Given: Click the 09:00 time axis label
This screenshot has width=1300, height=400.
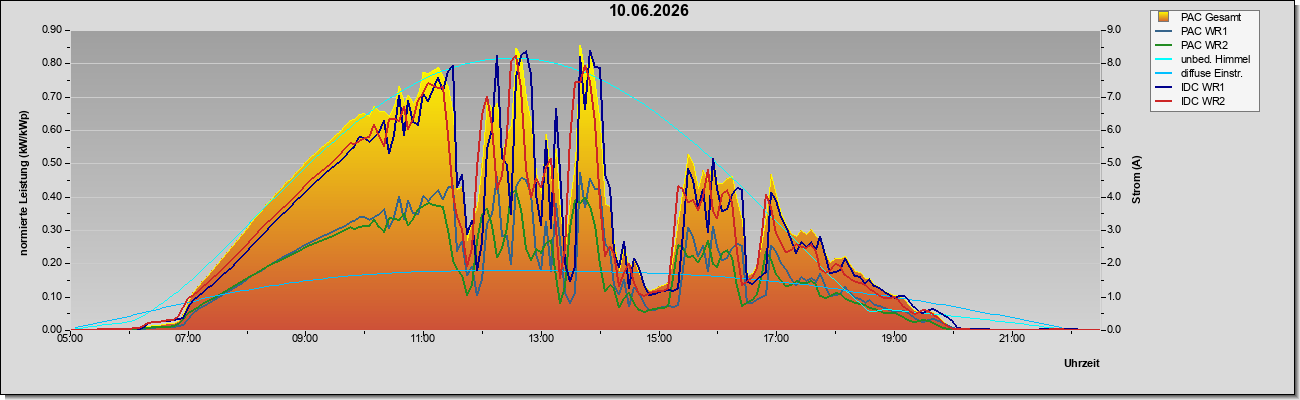Looking at the screenshot, I should [x=305, y=339].
